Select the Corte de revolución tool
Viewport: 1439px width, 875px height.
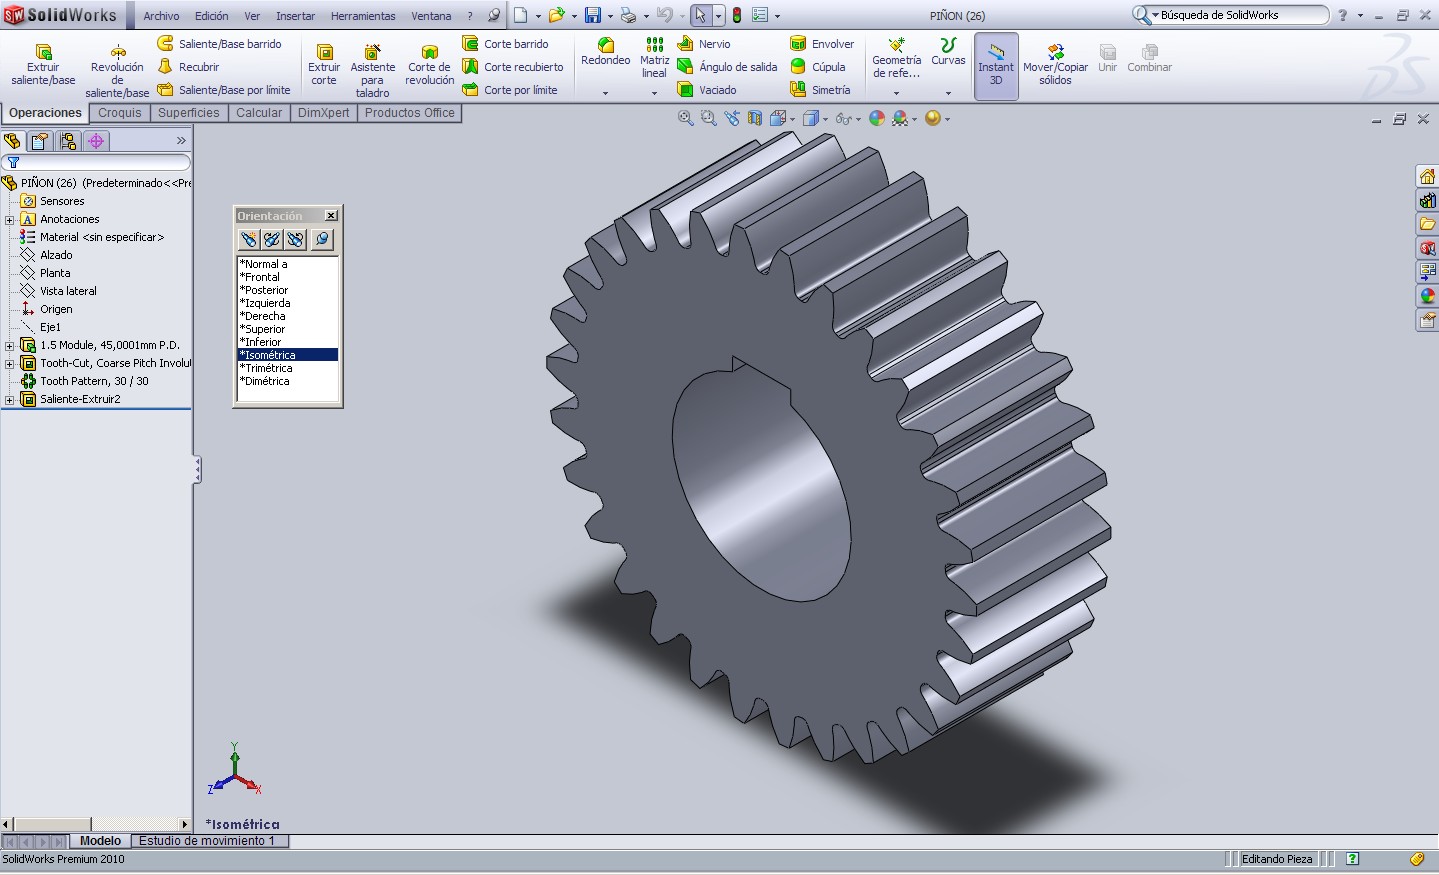click(429, 64)
